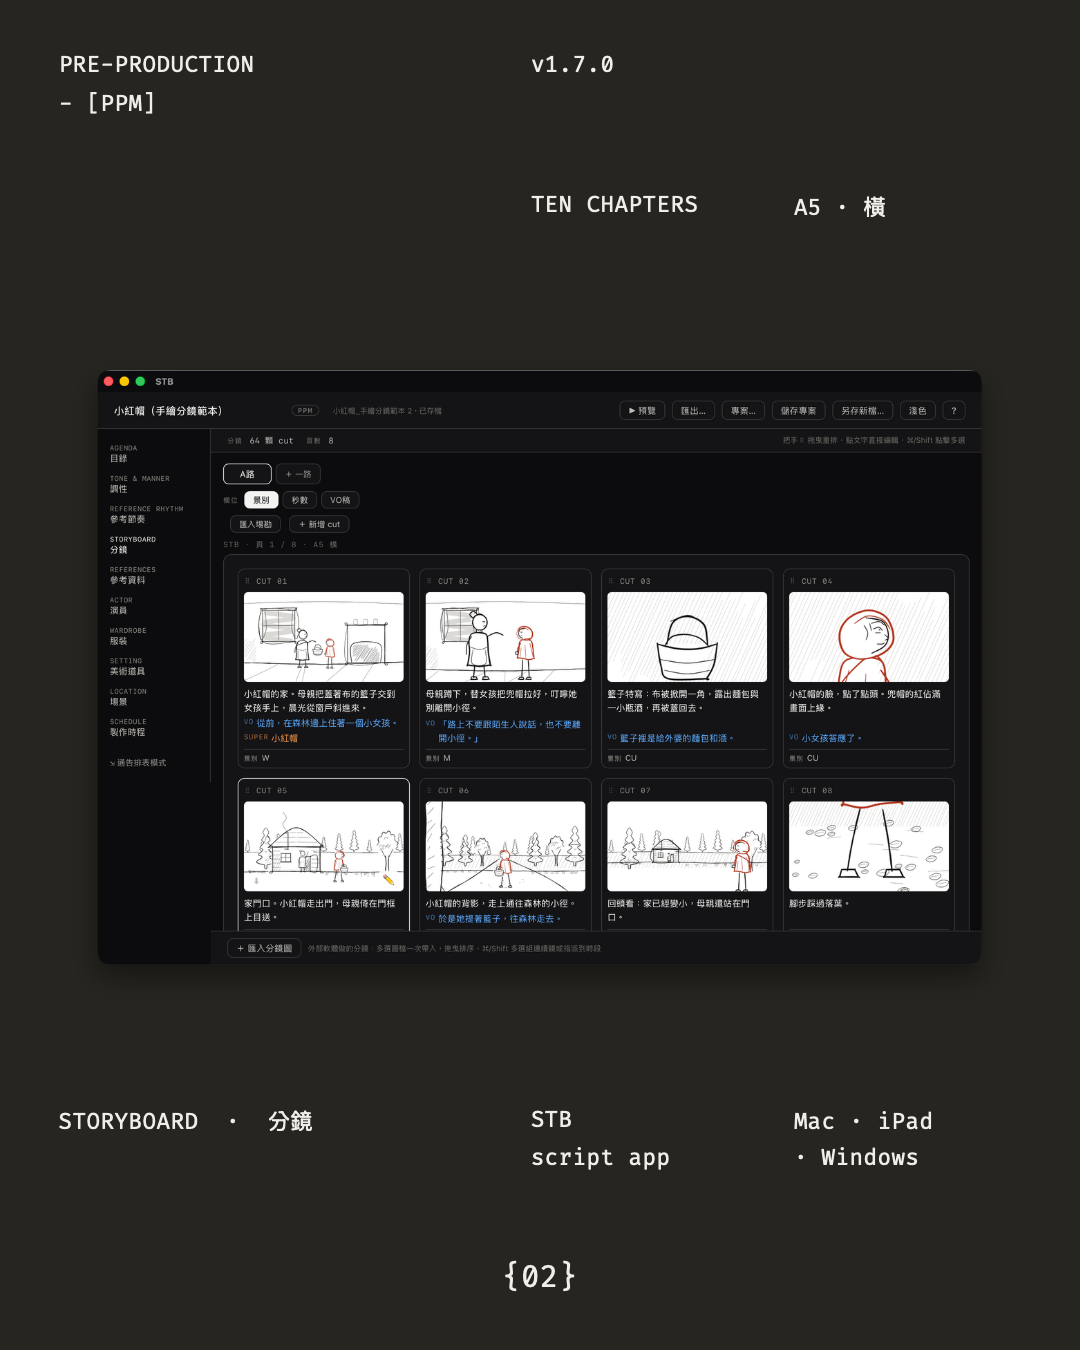Toggle the 秒數 field chip
The width and height of the screenshot is (1080, 1350).
click(x=300, y=500)
